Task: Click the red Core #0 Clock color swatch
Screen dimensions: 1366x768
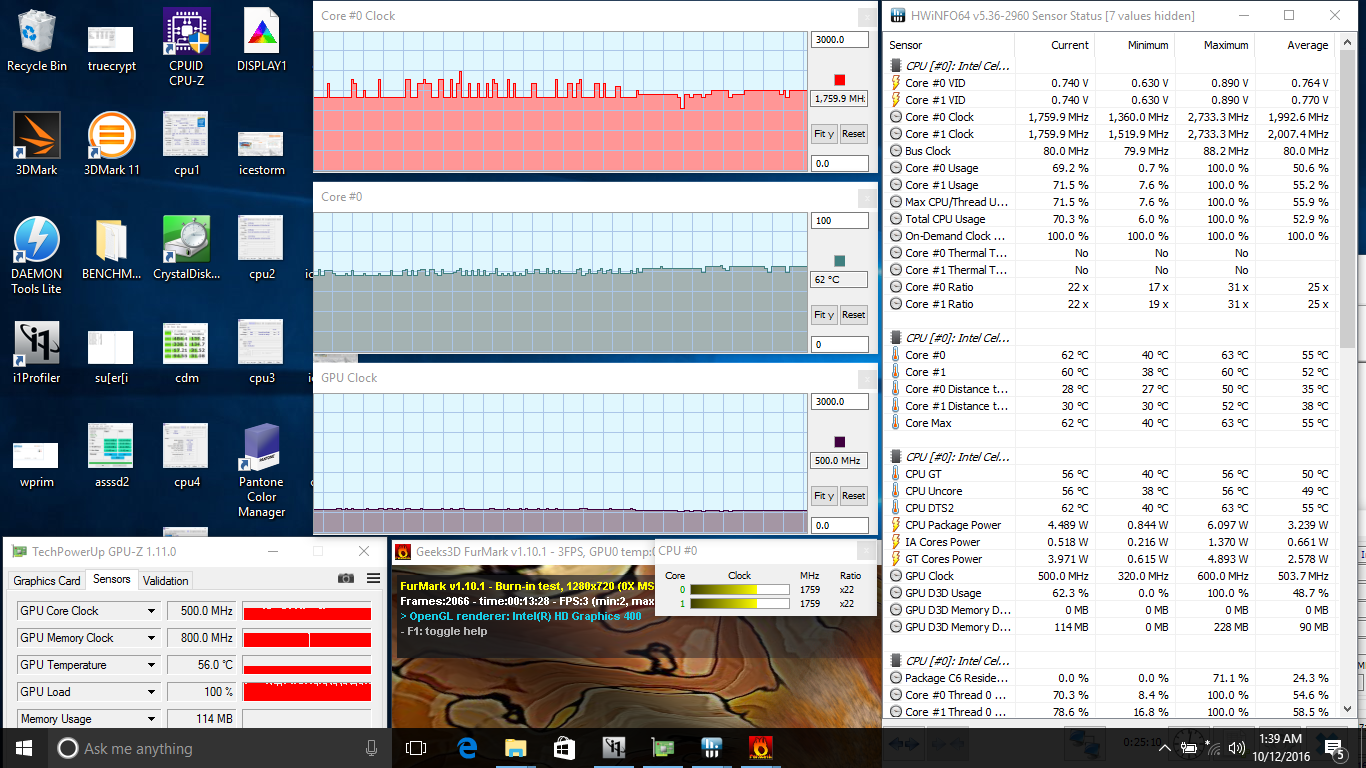Action: pos(840,80)
